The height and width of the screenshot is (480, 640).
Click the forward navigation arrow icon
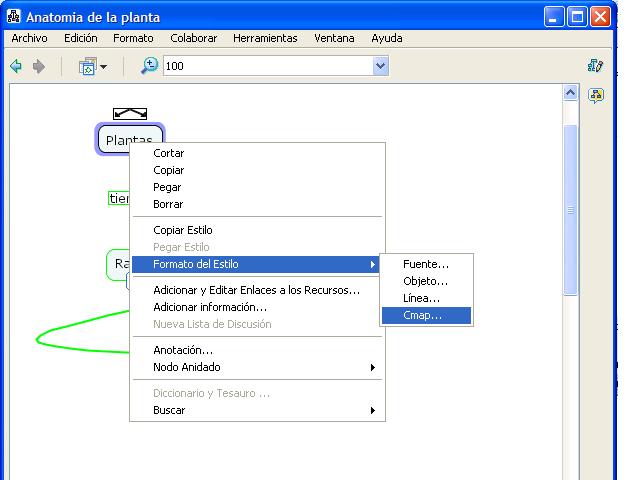(x=39, y=66)
